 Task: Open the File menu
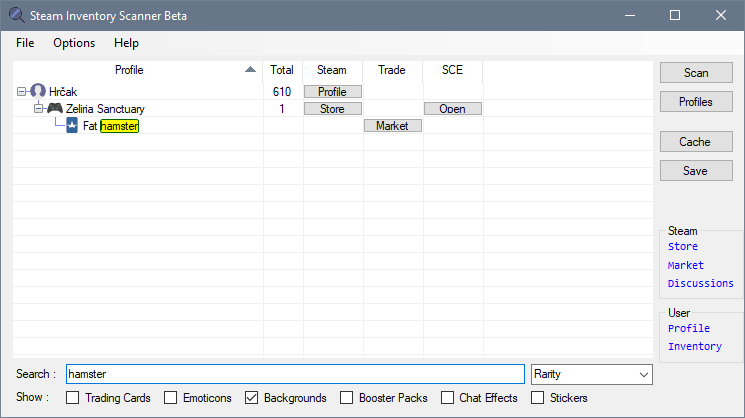coord(25,43)
